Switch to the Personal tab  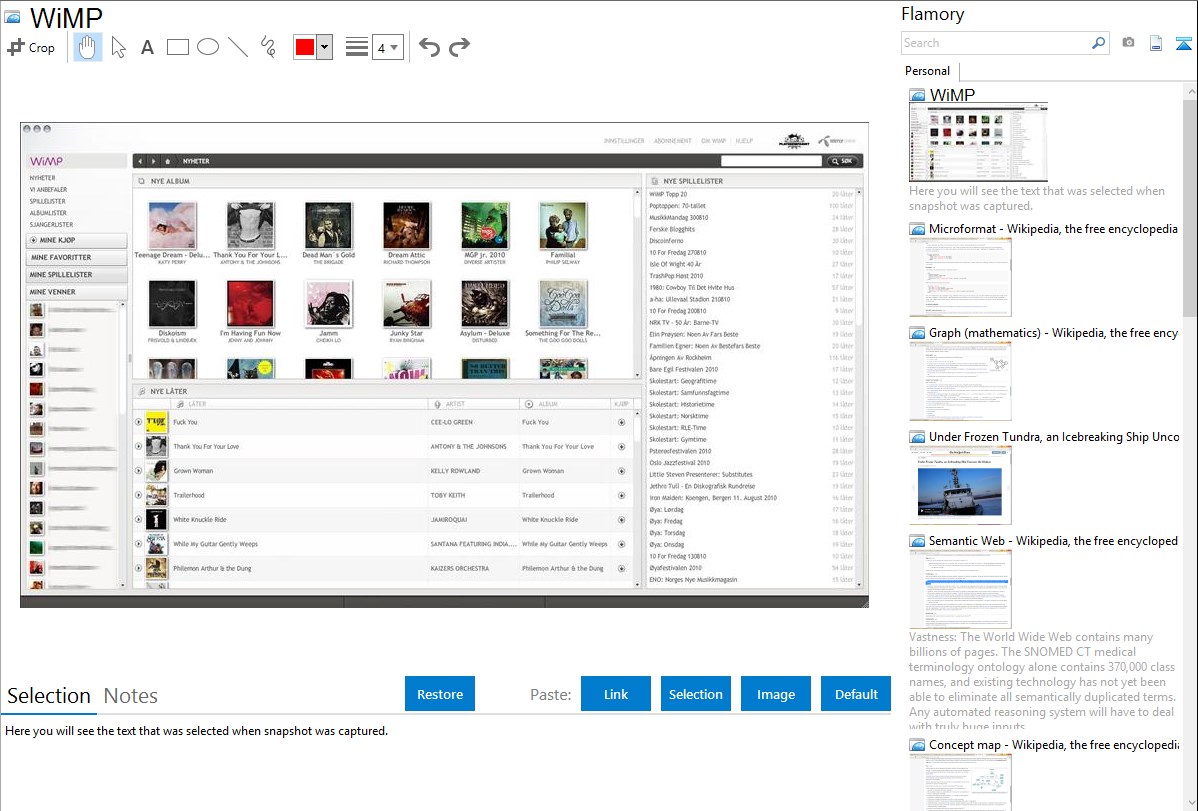click(928, 71)
